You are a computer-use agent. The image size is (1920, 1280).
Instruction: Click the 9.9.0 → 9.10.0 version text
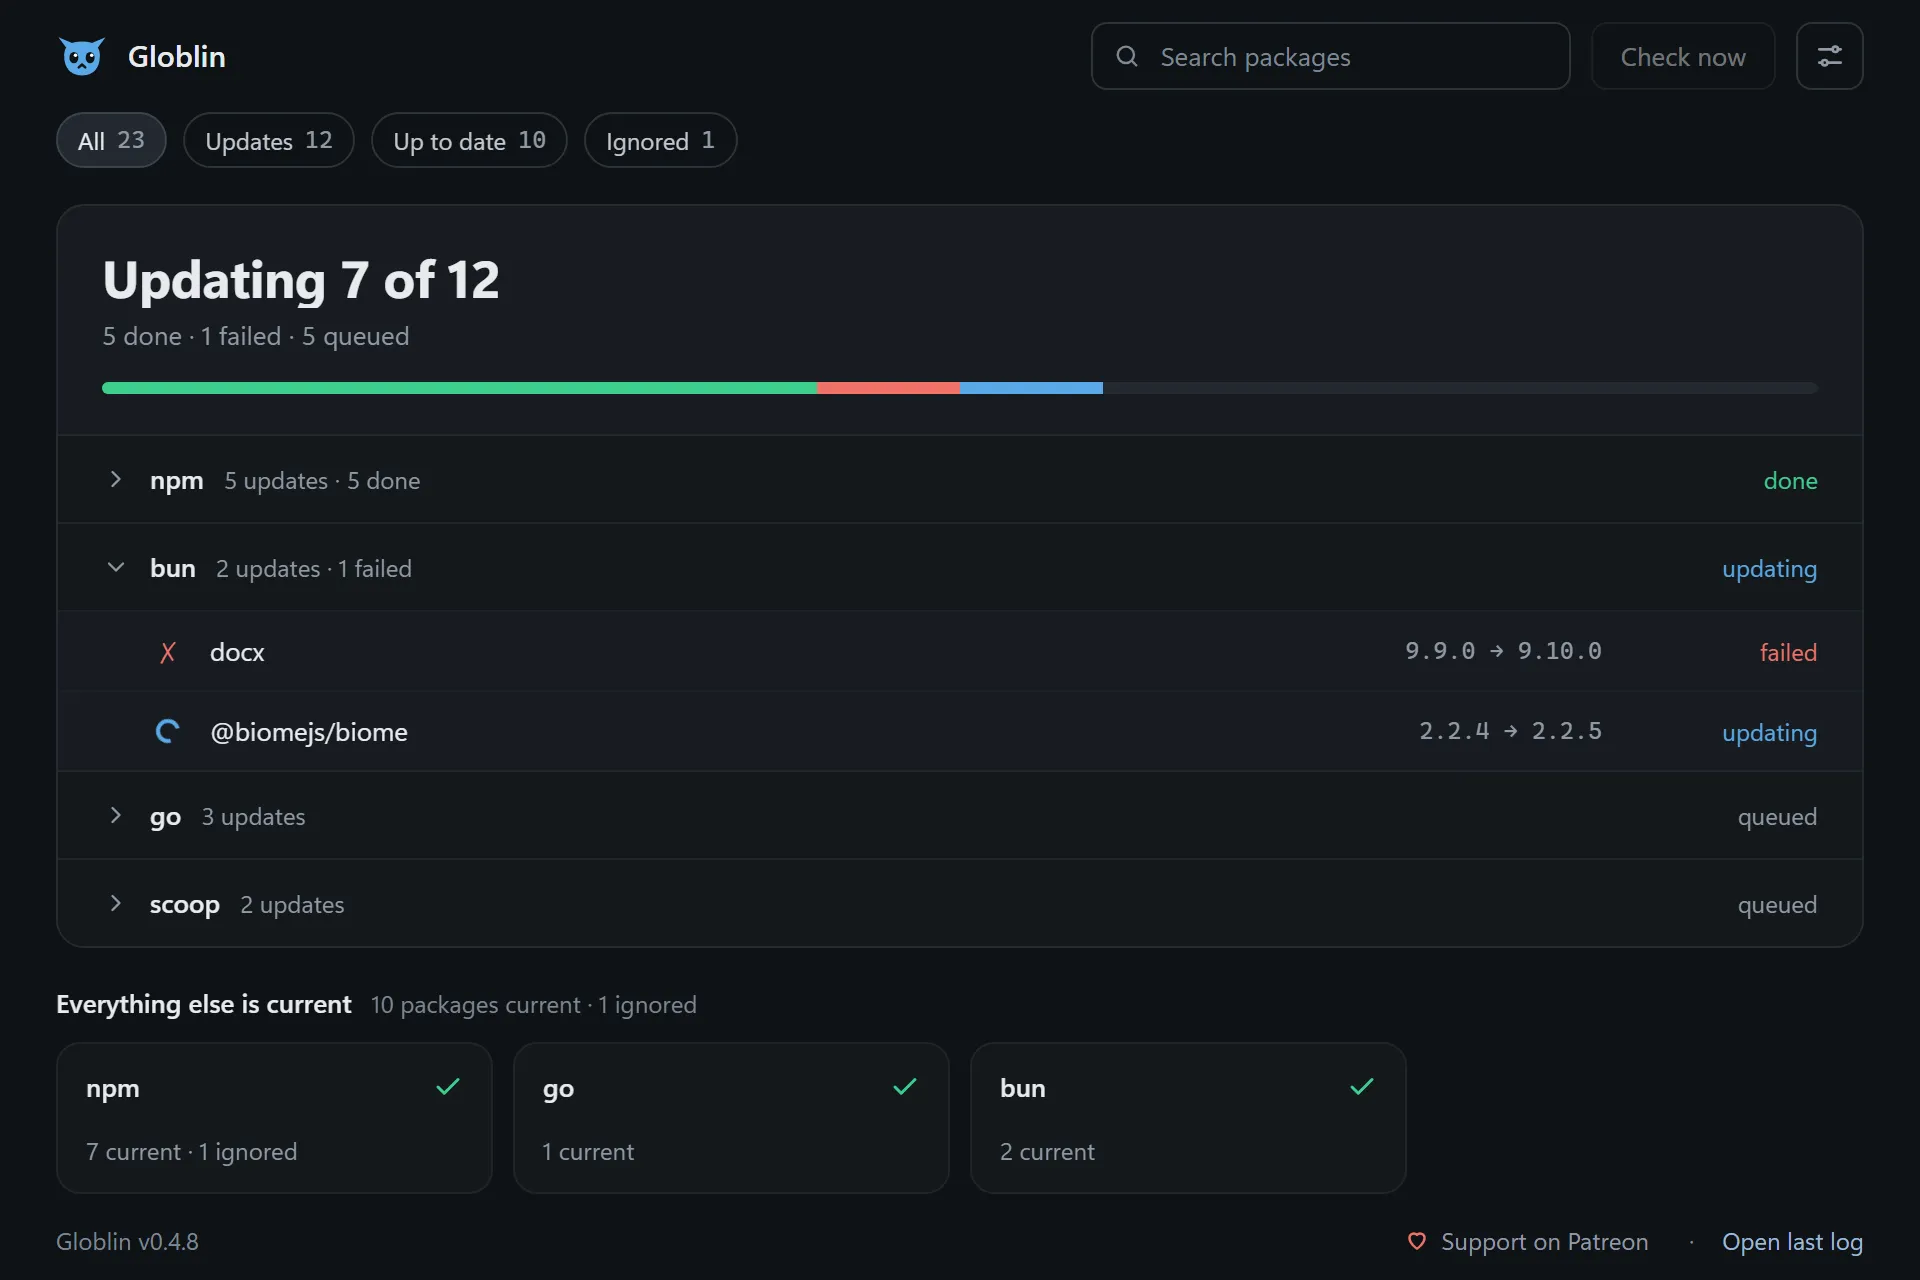pyautogui.click(x=1503, y=651)
